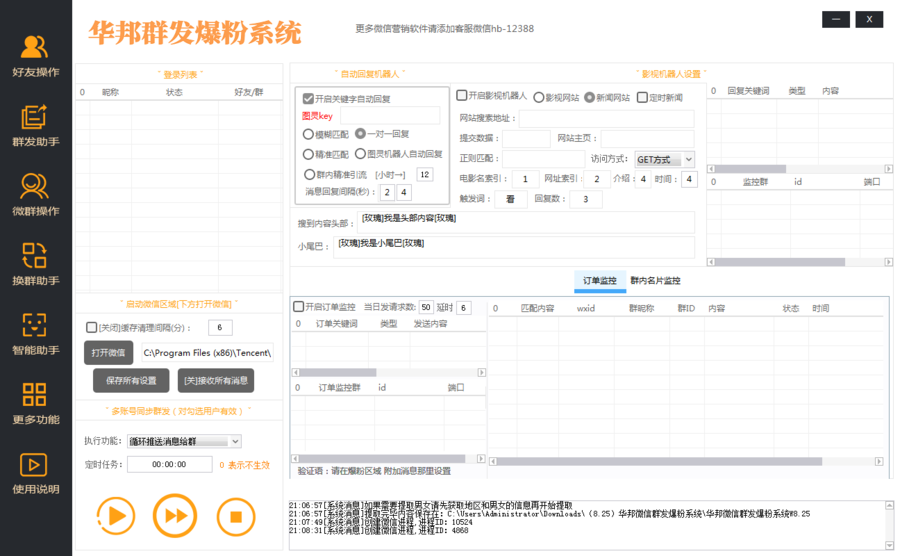Choose the 影视网站 radio option
The width and height of the screenshot is (900, 556).
coord(538,98)
